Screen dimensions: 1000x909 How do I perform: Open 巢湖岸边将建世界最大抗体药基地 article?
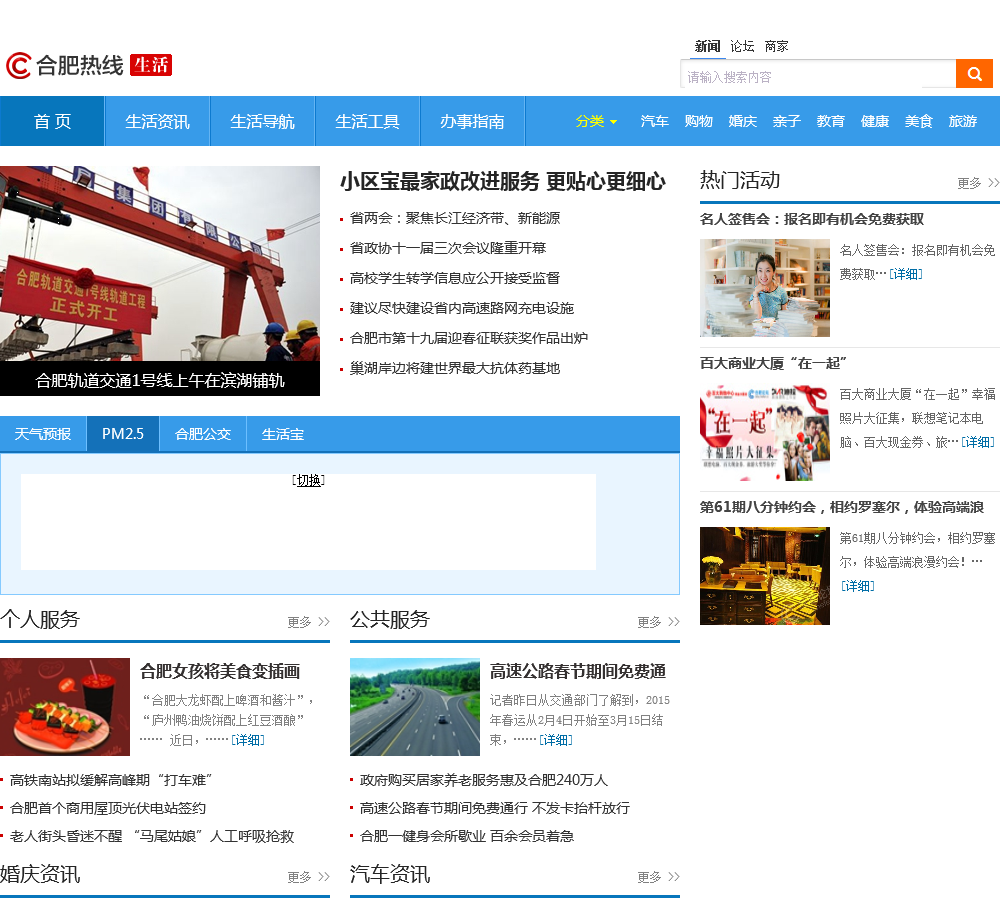coord(455,368)
